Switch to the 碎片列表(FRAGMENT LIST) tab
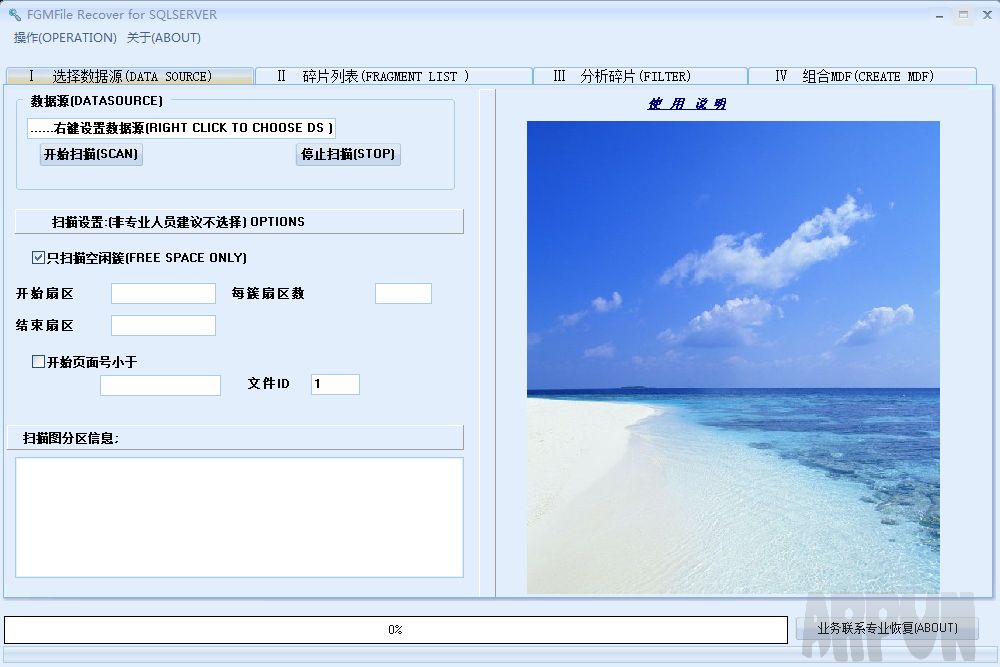1000x667 pixels. tap(392, 75)
